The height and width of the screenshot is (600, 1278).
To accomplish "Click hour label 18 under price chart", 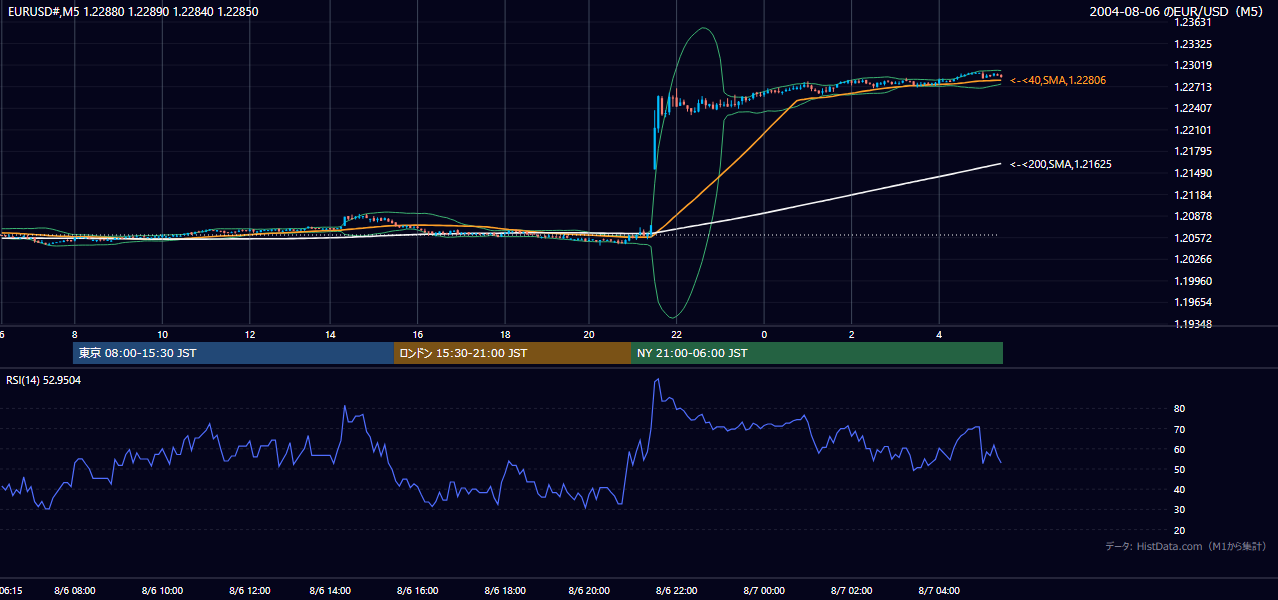I will [505, 334].
